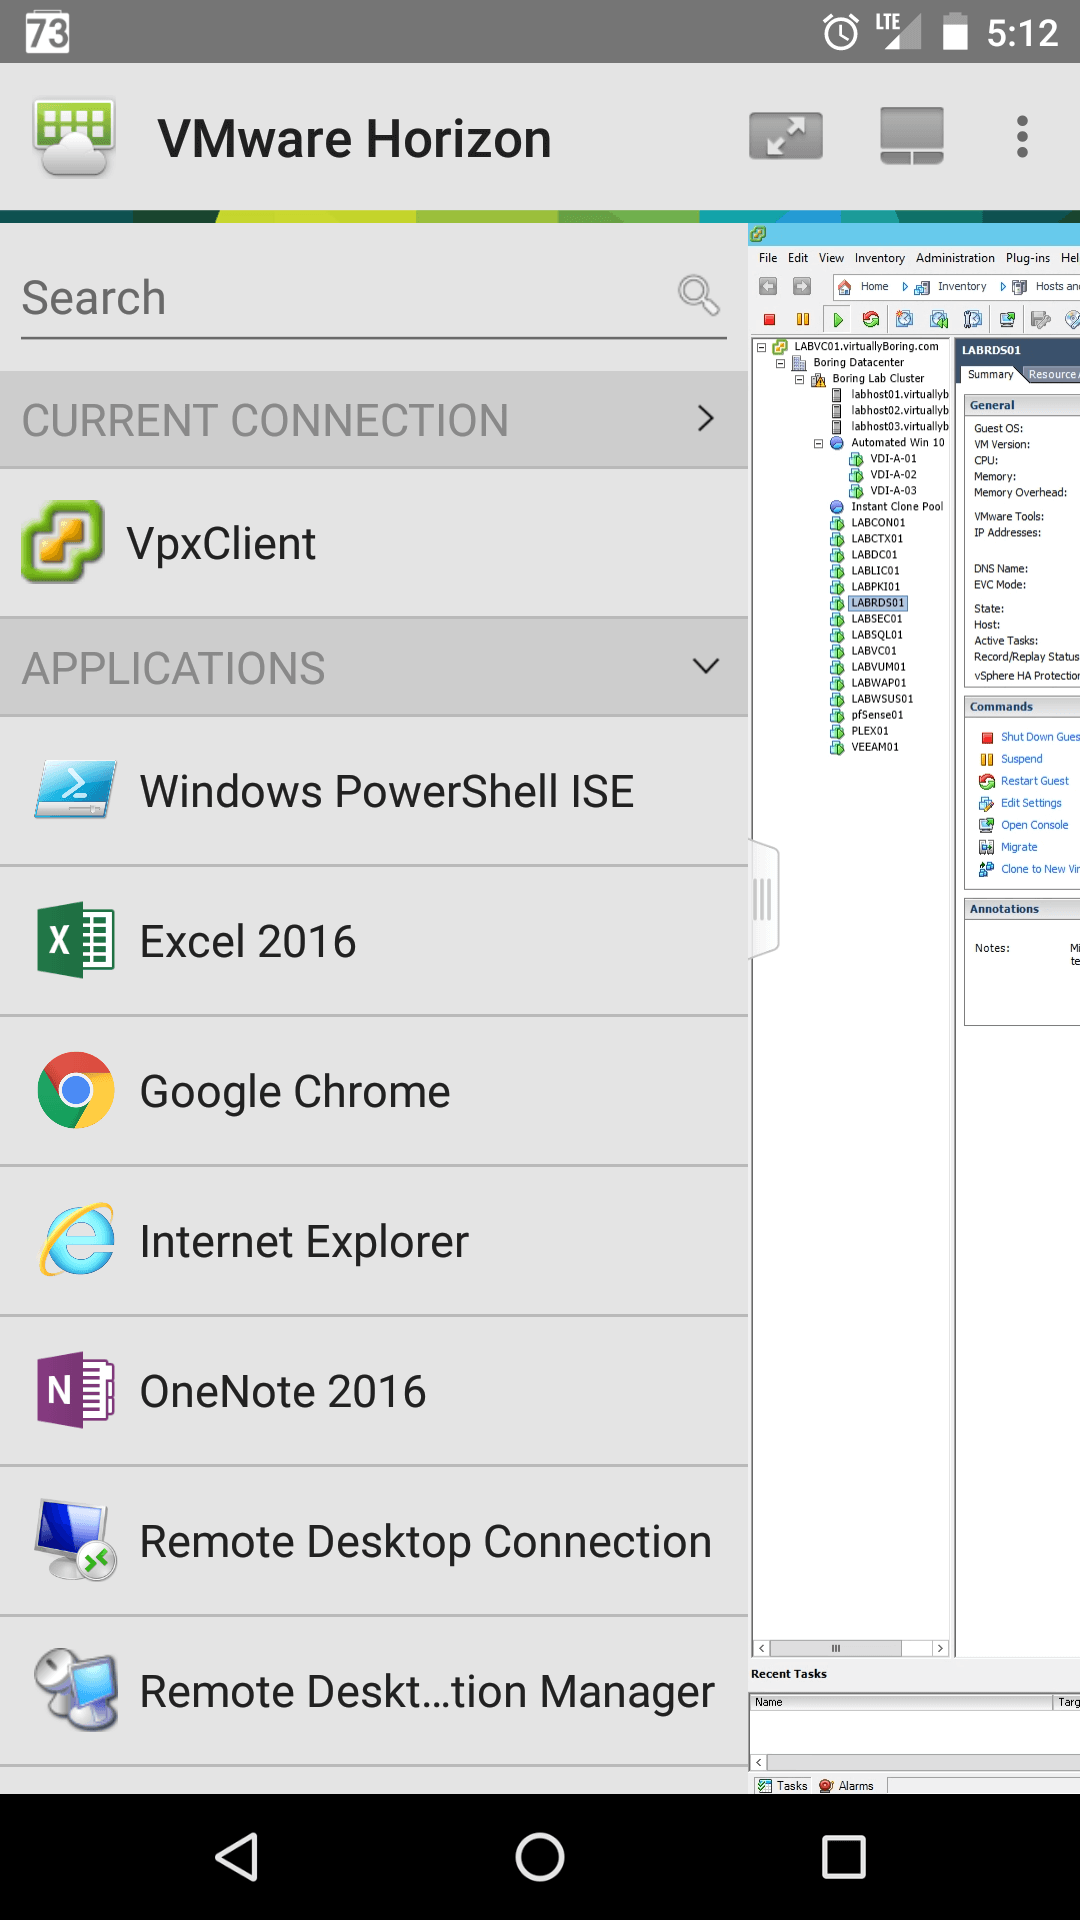Open the Tasks status bar button
This screenshot has height=1920, width=1080.
point(783,1786)
